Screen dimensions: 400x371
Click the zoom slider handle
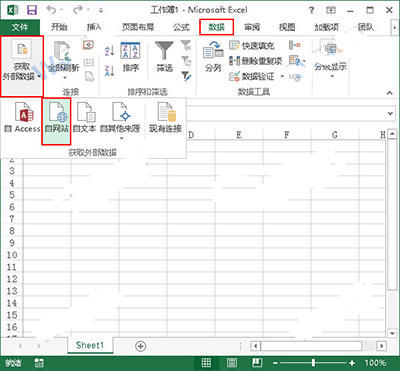313,363
